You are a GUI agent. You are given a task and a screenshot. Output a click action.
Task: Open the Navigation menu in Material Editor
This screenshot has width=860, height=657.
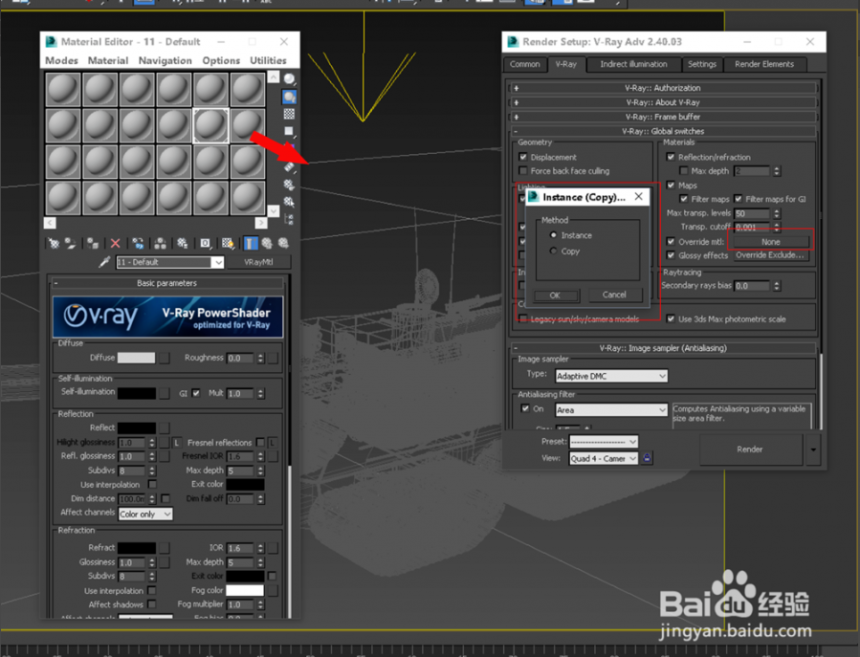click(x=165, y=60)
